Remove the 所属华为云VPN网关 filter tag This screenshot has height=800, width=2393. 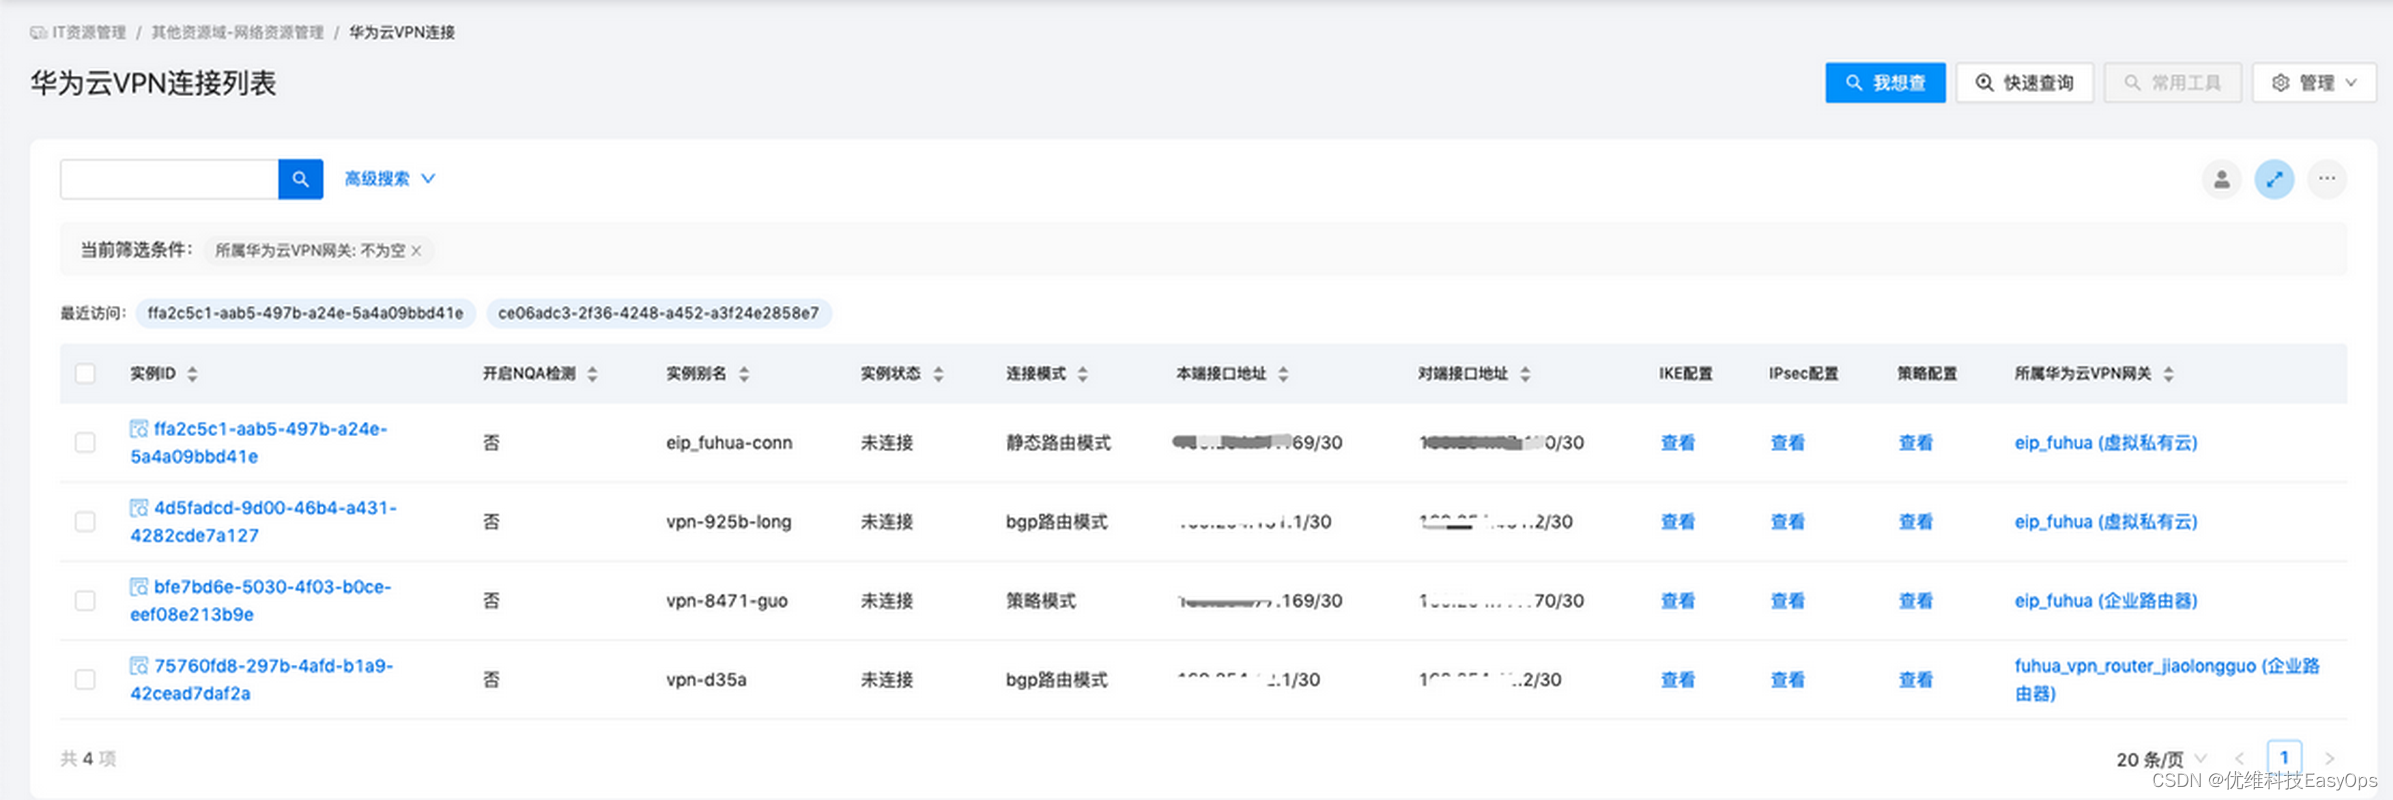417,251
